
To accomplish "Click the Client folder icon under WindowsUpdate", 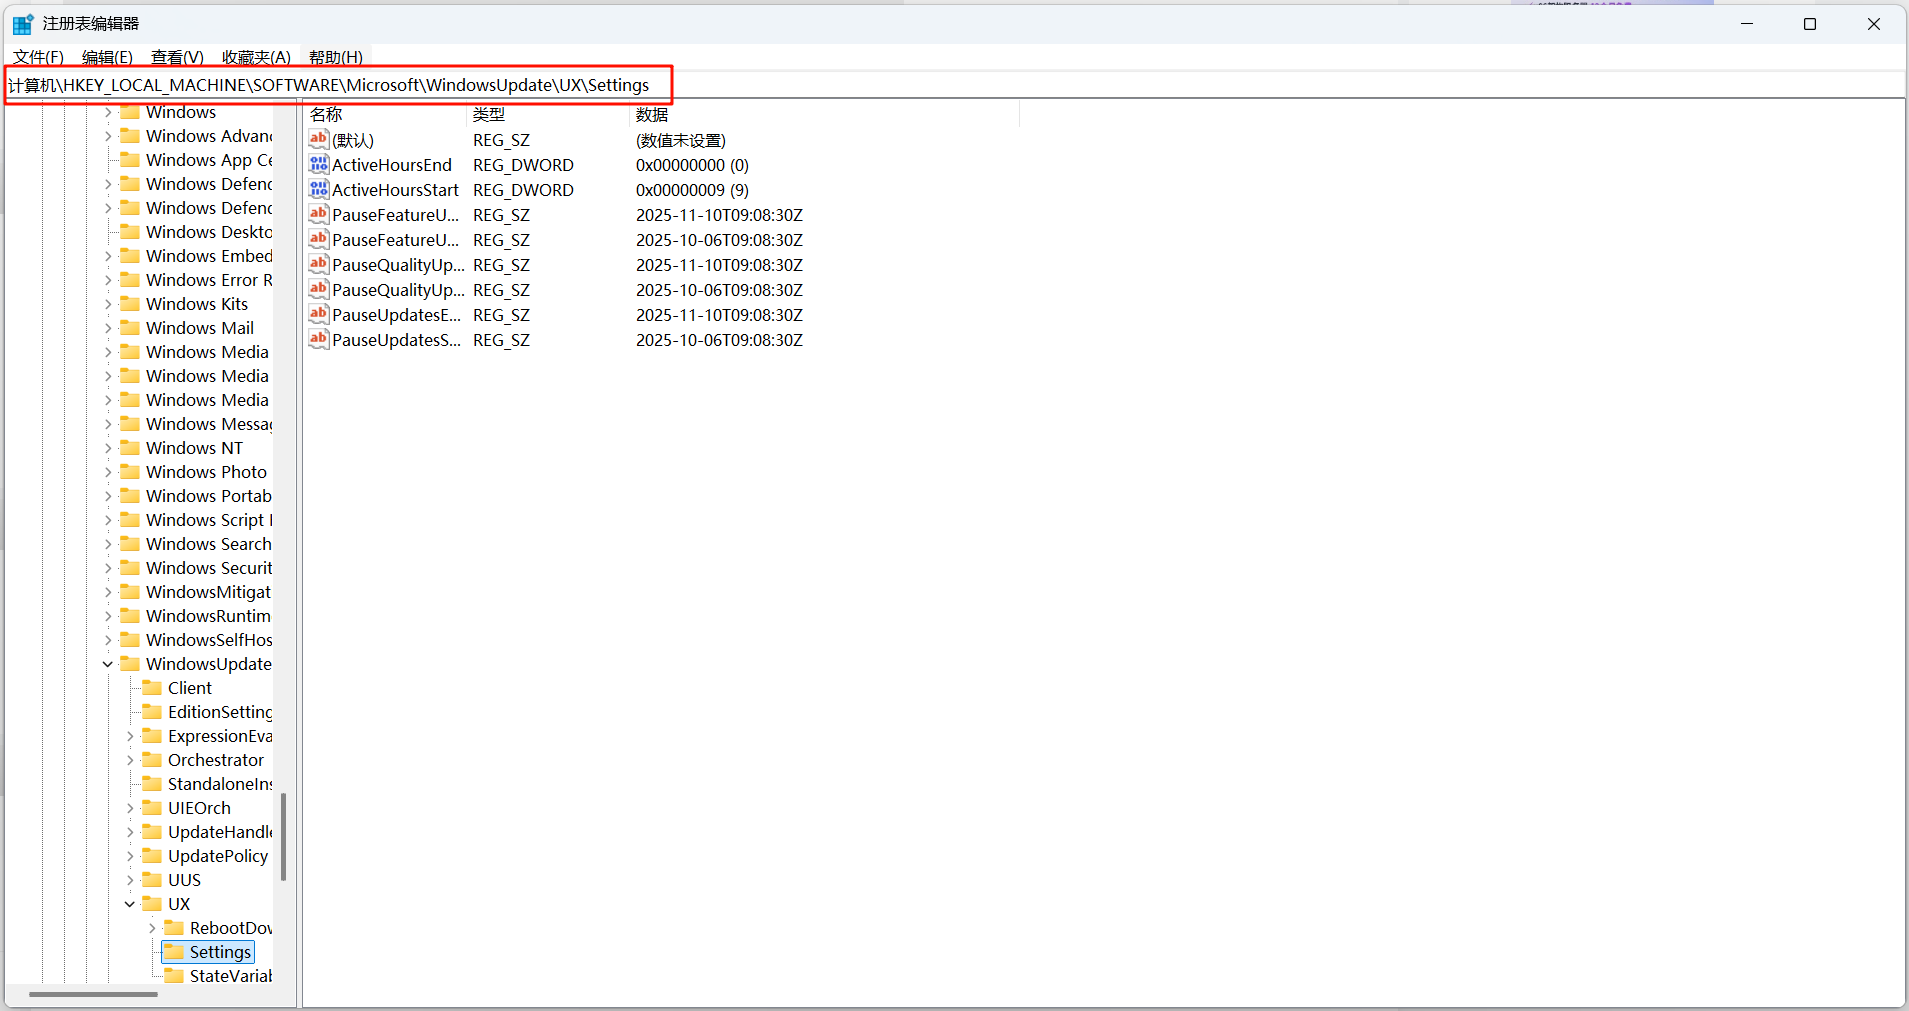I will coord(152,688).
